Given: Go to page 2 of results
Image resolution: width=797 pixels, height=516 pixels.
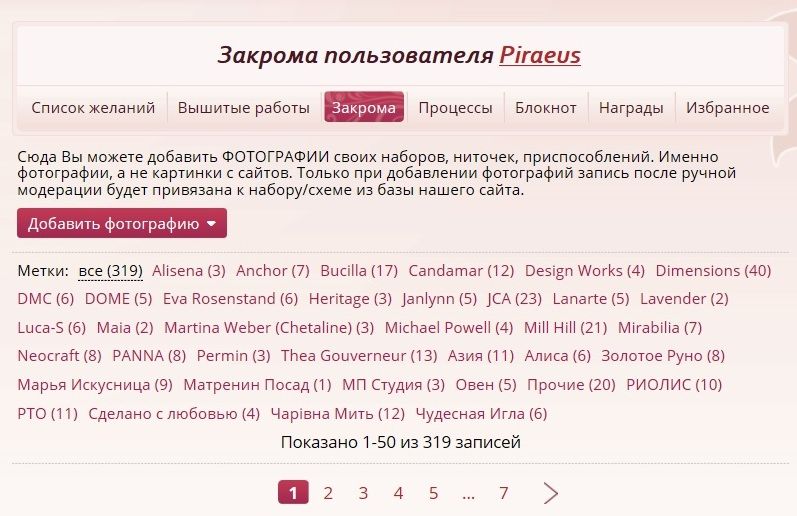Looking at the screenshot, I should pyautogui.click(x=328, y=493).
